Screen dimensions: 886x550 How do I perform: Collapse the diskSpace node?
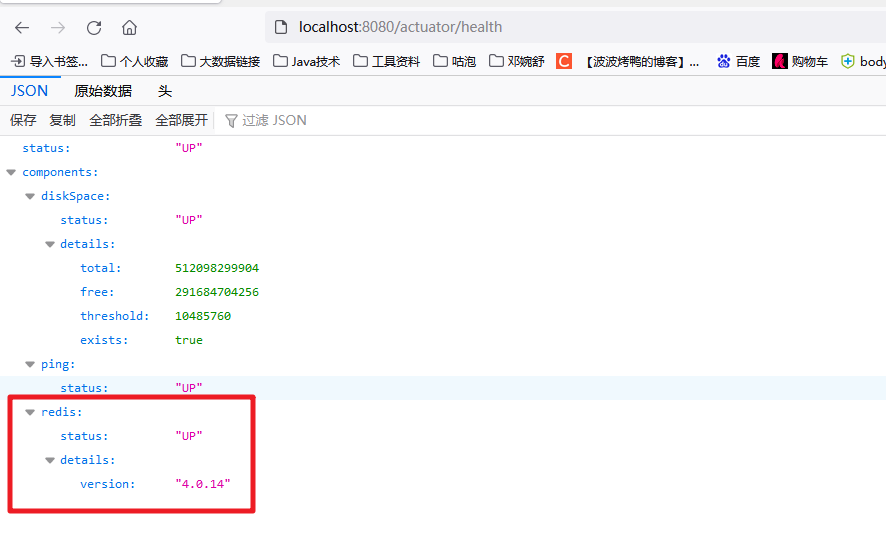[x=31, y=196]
